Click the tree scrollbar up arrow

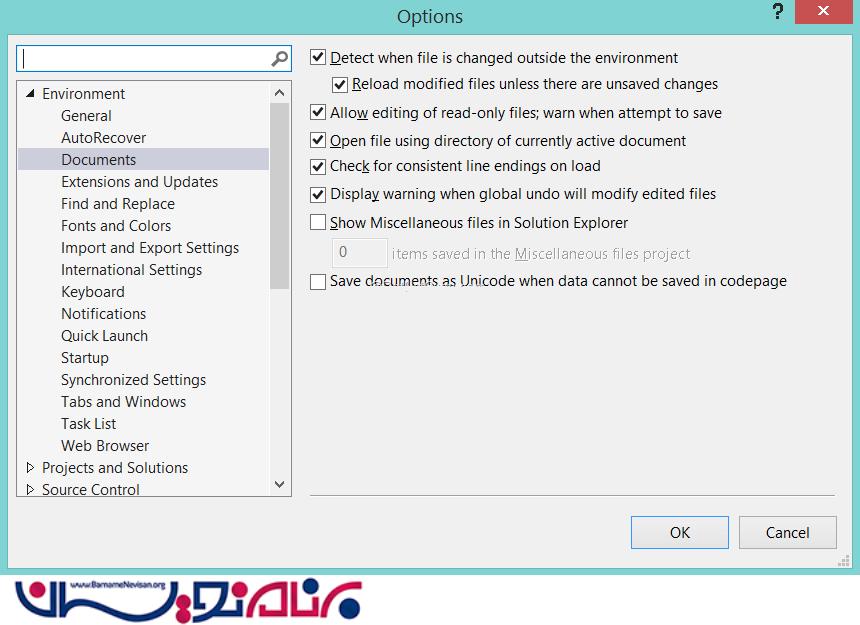(x=280, y=93)
